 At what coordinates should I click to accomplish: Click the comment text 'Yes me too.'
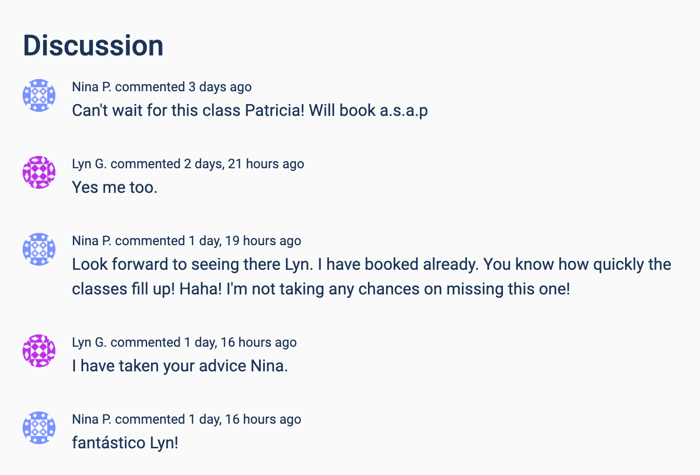point(115,188)
